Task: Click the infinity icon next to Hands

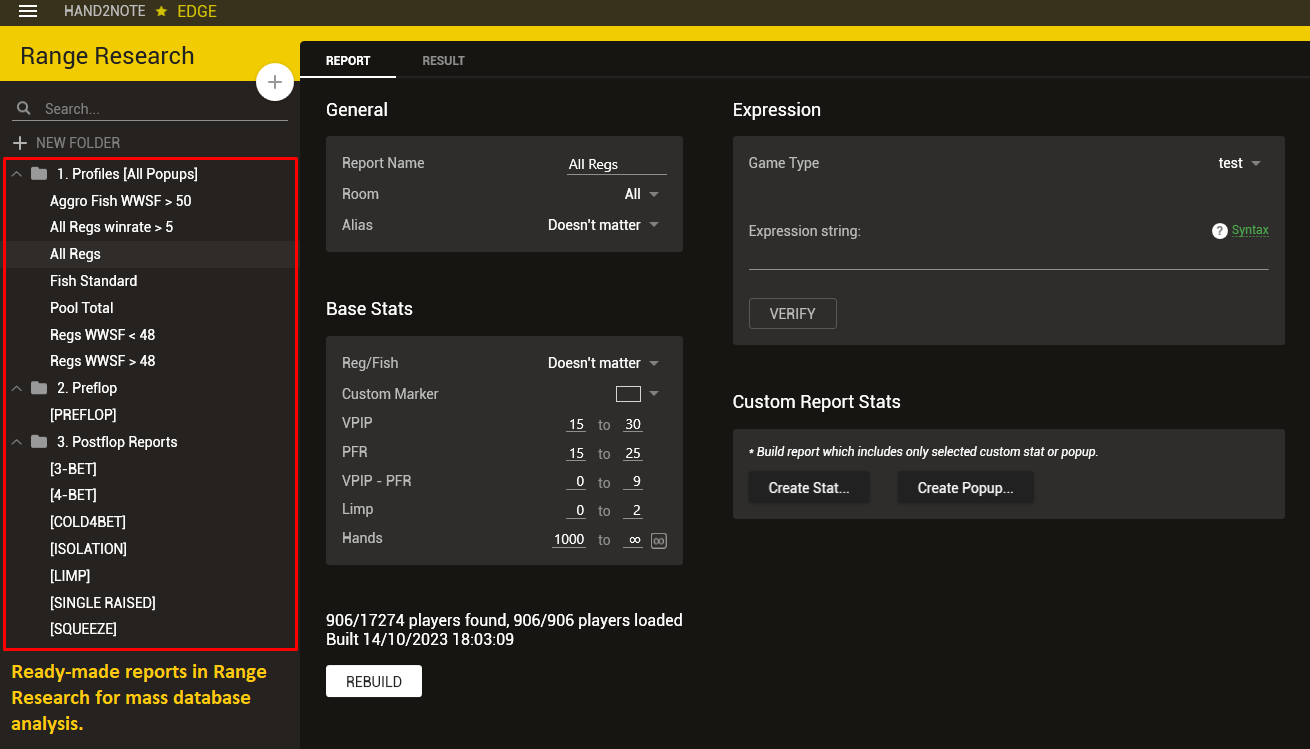Action: pyautogui.click(x=658, y=541)
